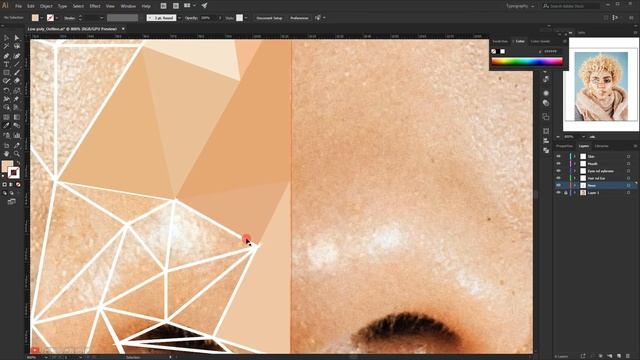
Task: Click the Fill swatch in the toolbox
Action: (7, 166)
